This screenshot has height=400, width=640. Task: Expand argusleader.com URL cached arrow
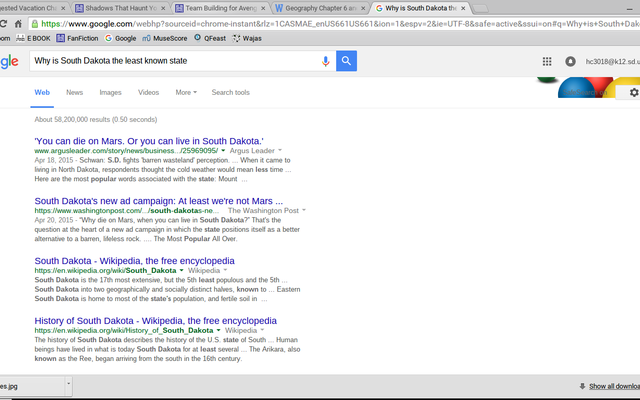tap(223, 151)
